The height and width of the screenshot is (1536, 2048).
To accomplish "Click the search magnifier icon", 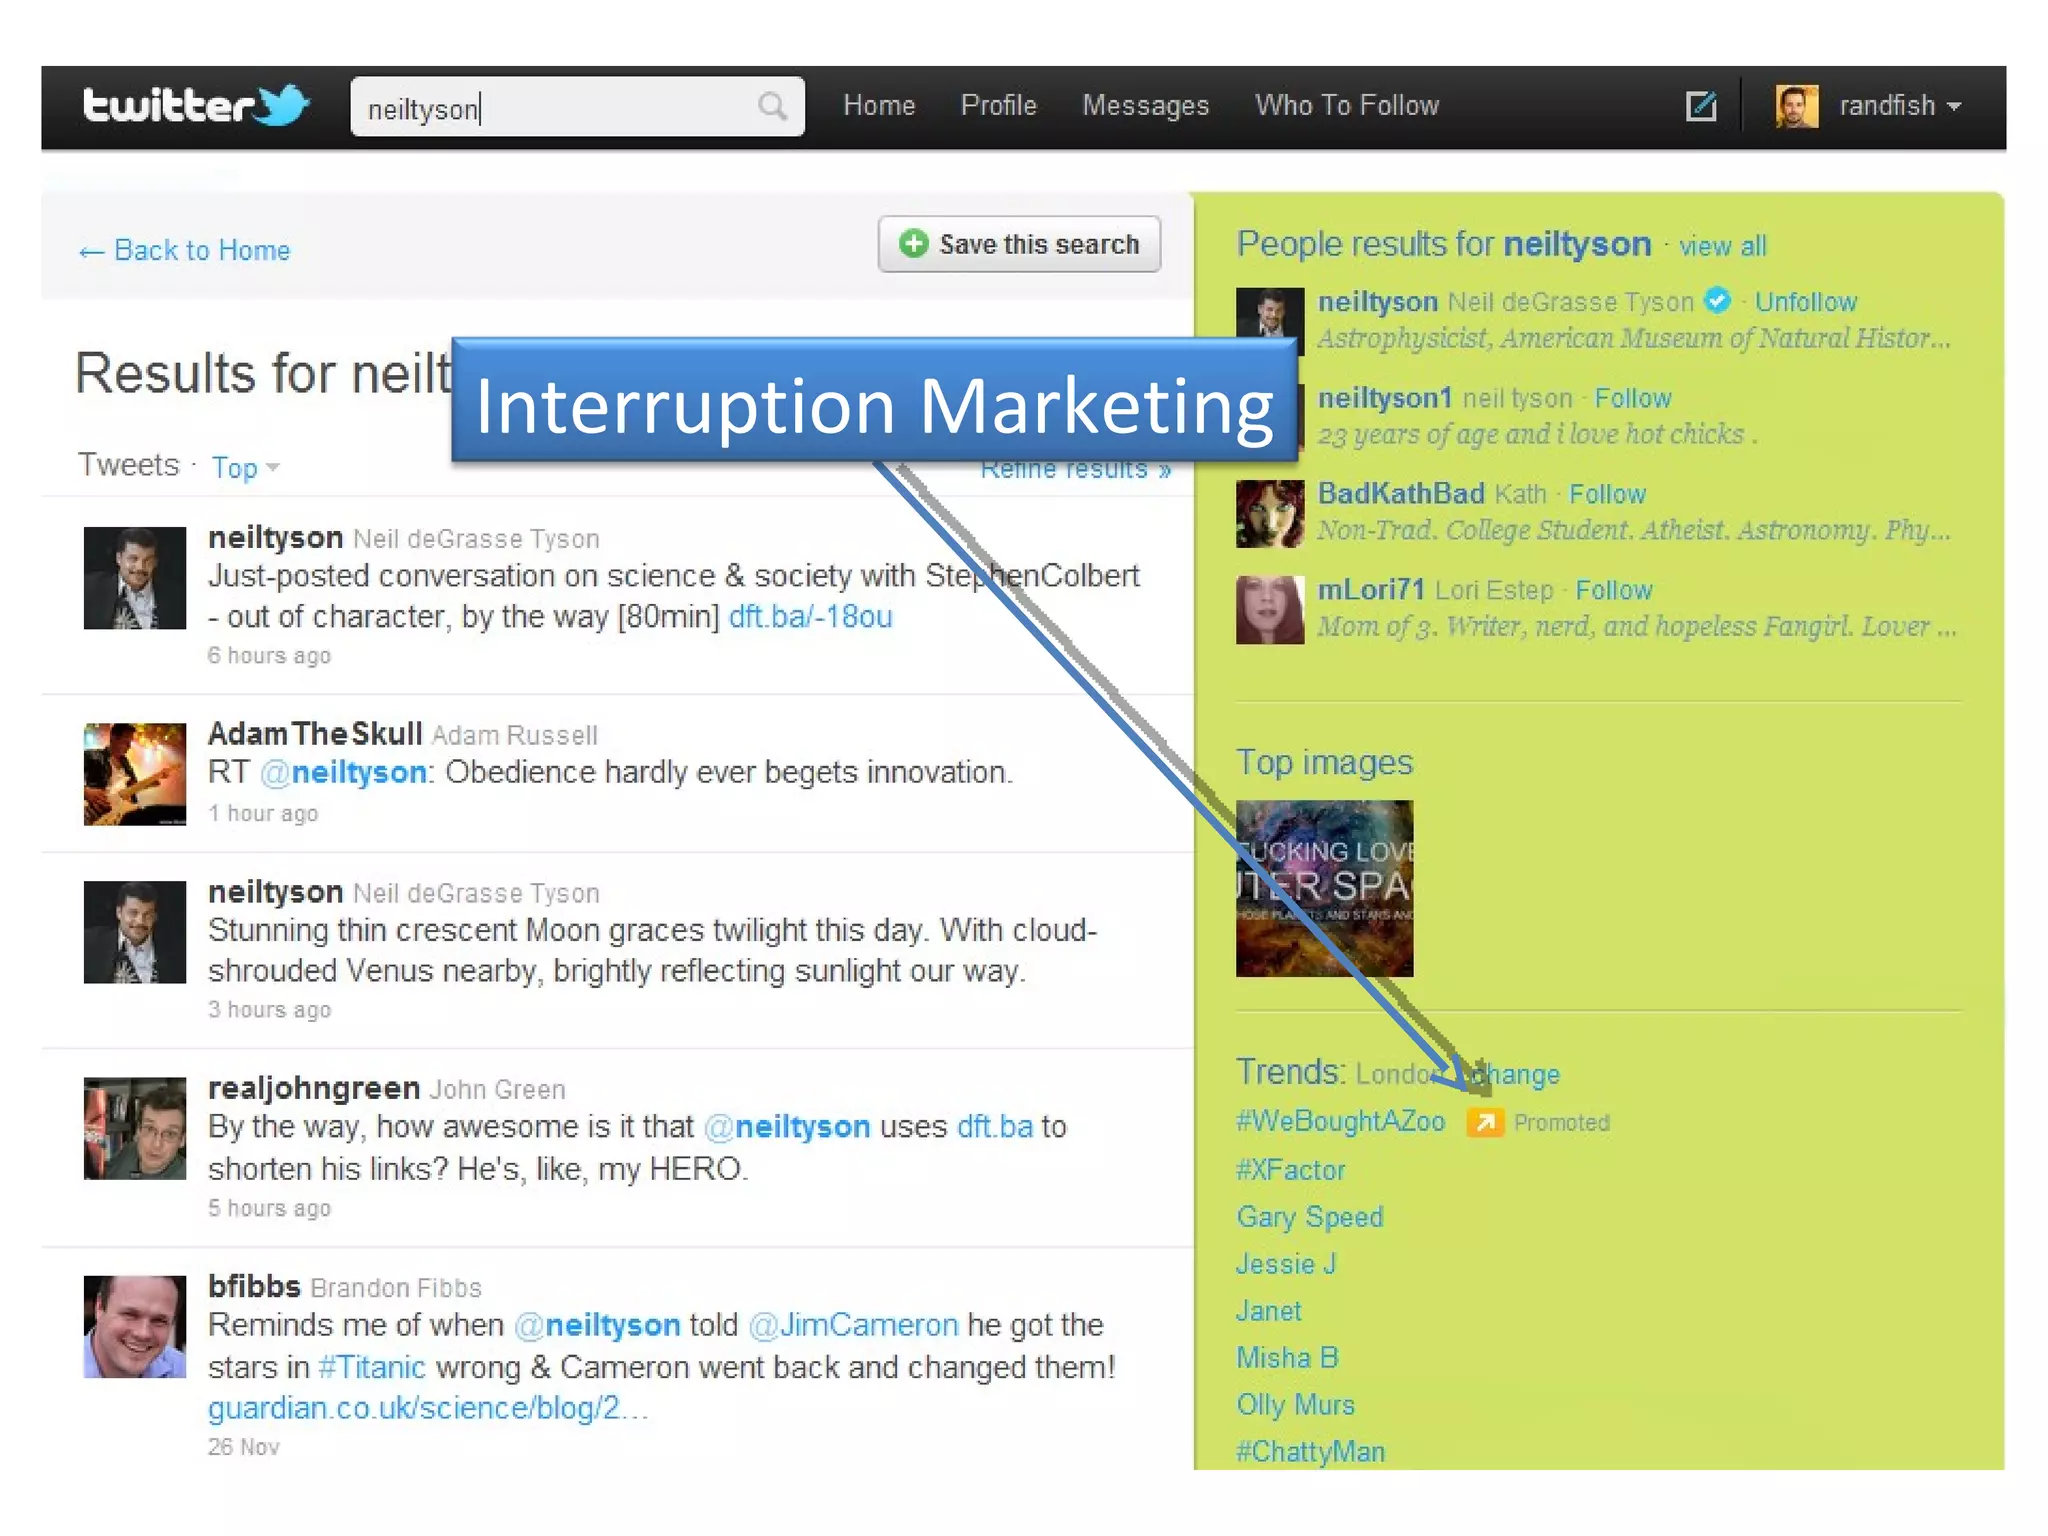I will (x=772, y=106).
